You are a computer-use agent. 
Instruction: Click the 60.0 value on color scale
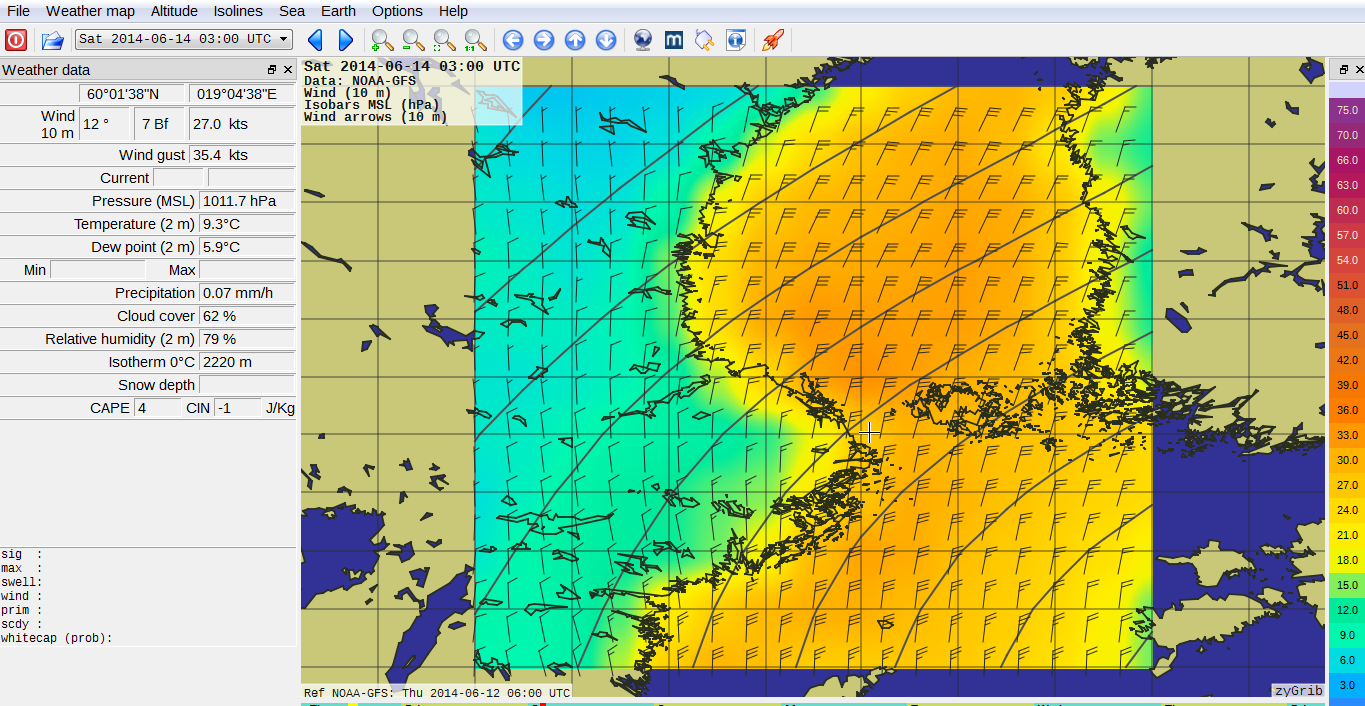pyautogui.click(x=1347, y=210)
